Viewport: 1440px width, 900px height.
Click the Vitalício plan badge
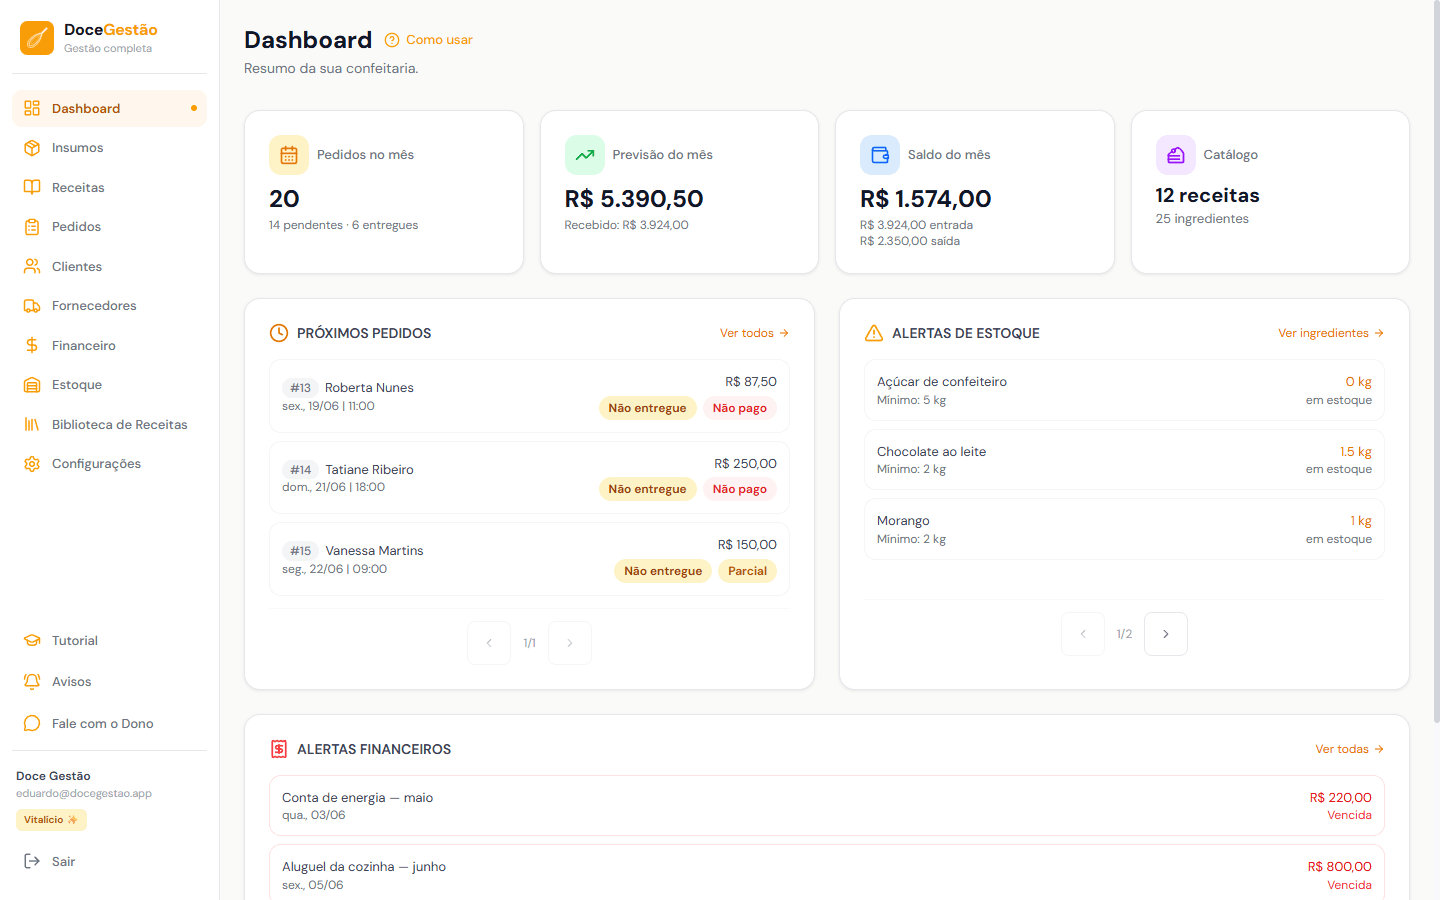click(x=51, y=820)
